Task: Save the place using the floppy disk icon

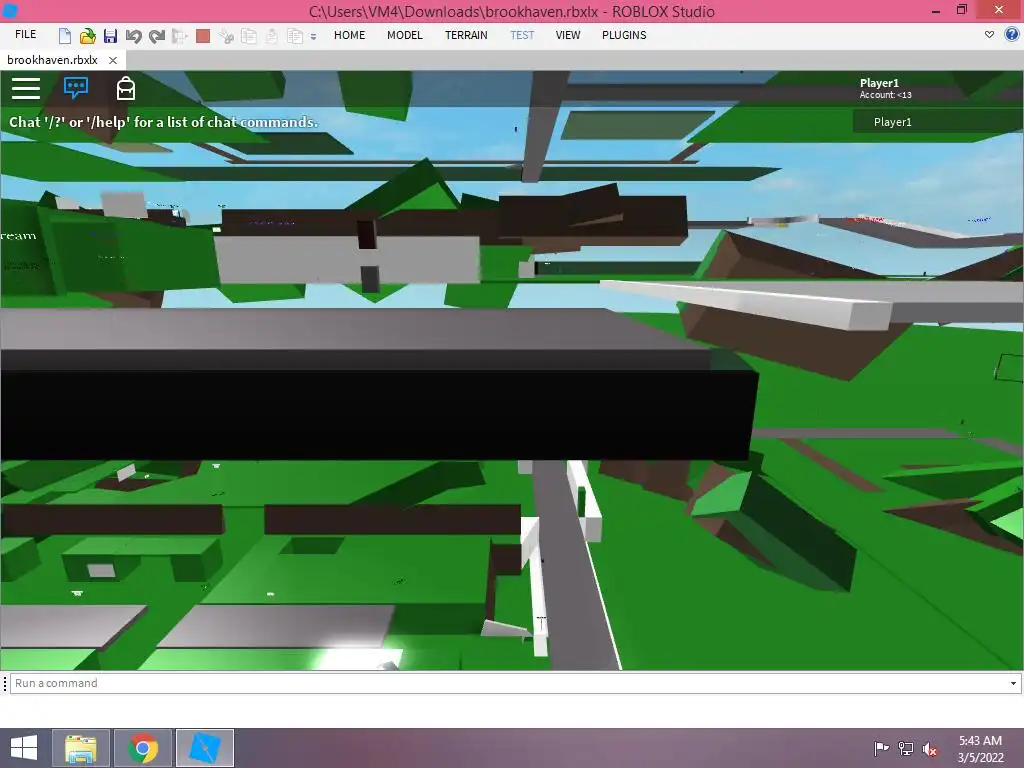Action: coord(110,35)
